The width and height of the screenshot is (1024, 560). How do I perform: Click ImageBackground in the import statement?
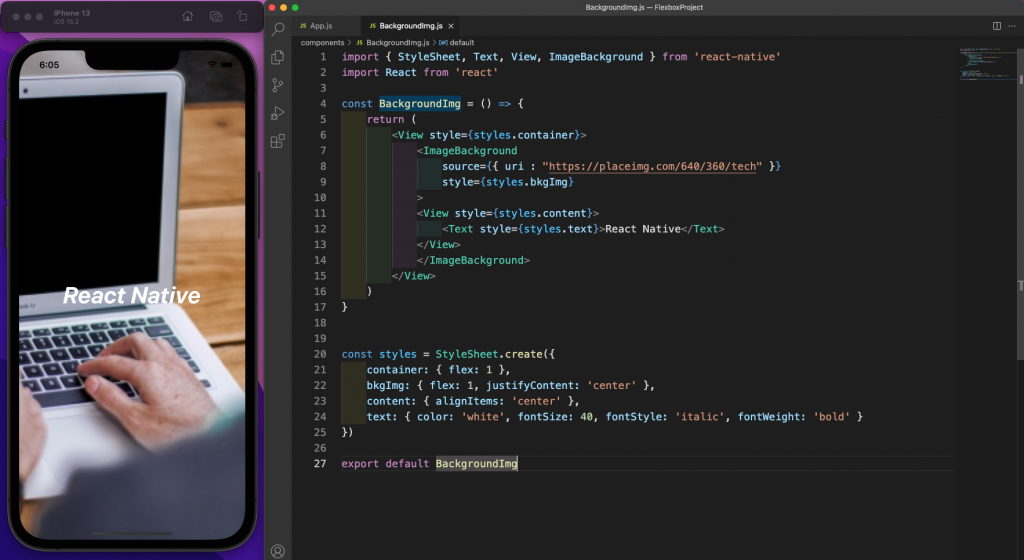596,57
